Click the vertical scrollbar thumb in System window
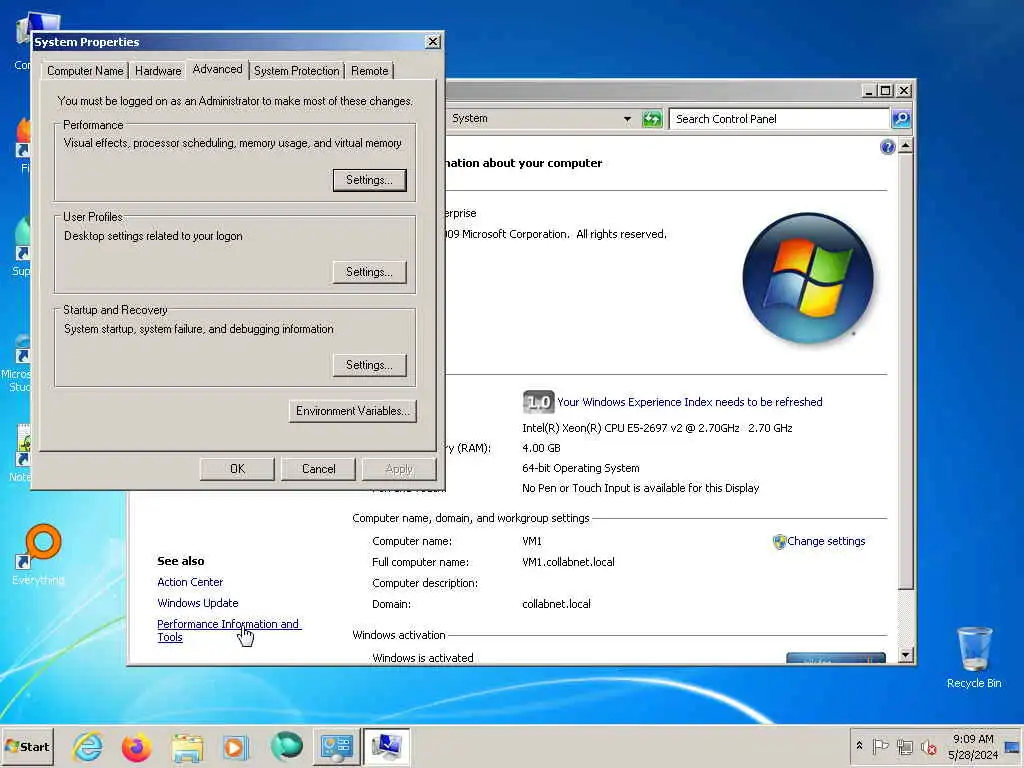 (x=905, y=371)
